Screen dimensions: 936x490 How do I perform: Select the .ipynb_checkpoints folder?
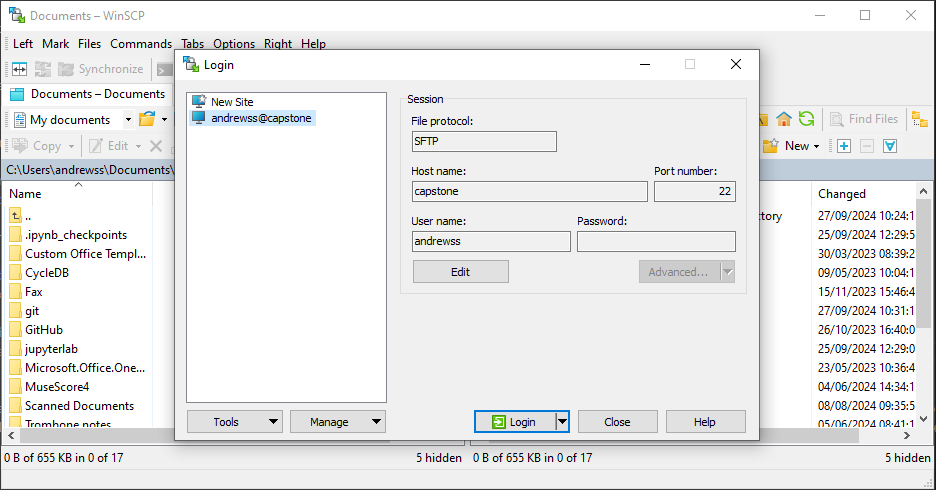(x=68, y=235)
